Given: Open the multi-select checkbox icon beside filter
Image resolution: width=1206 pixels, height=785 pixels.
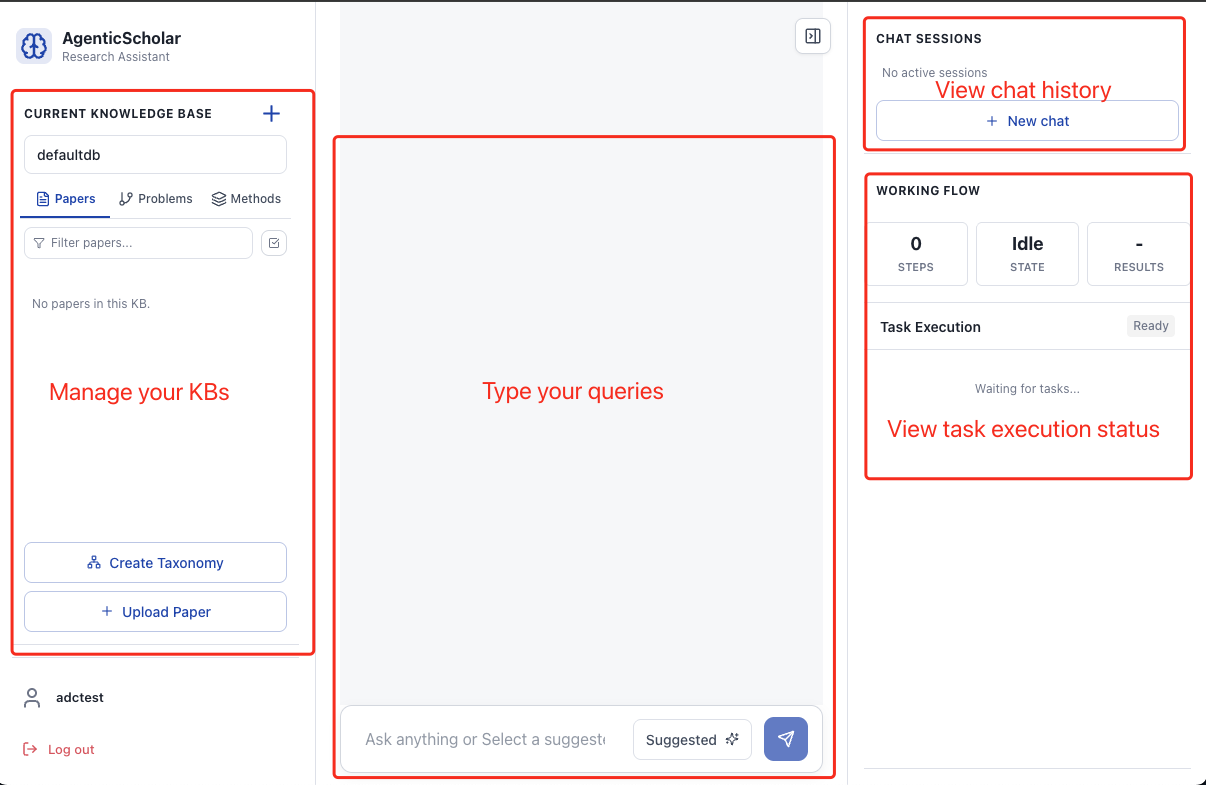Looking at the screenshot, I should click(x=274, y=242).
